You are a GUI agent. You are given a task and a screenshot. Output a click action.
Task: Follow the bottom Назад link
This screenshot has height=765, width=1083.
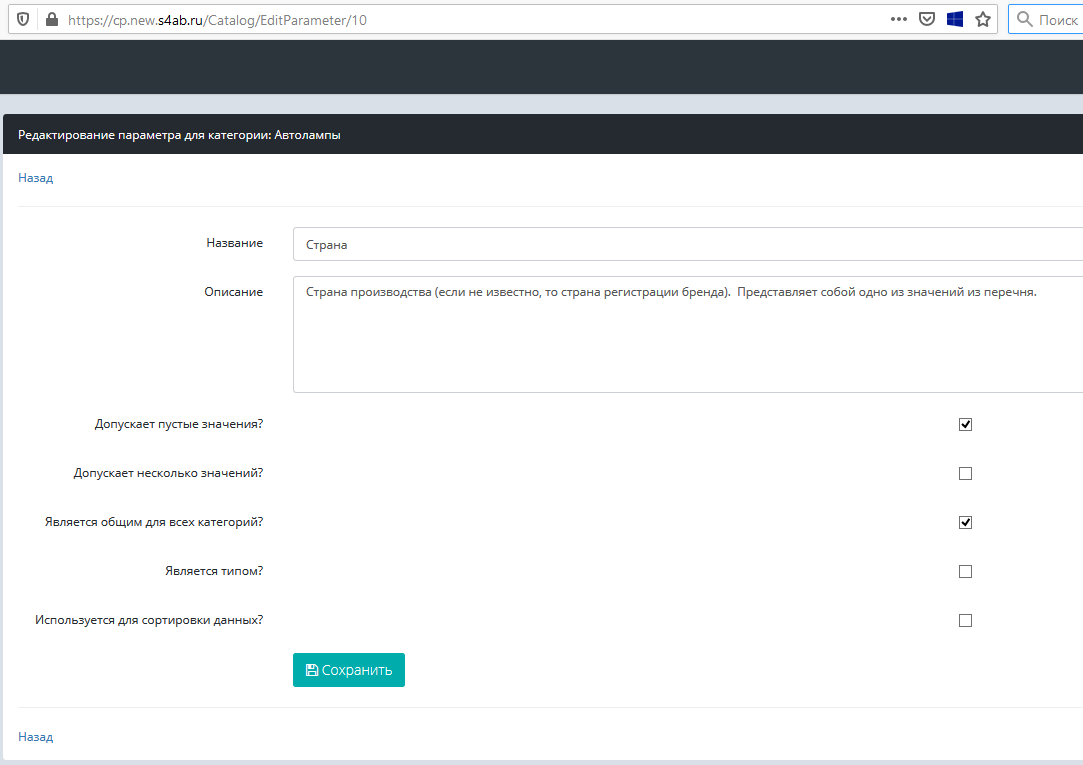(35, 737)
